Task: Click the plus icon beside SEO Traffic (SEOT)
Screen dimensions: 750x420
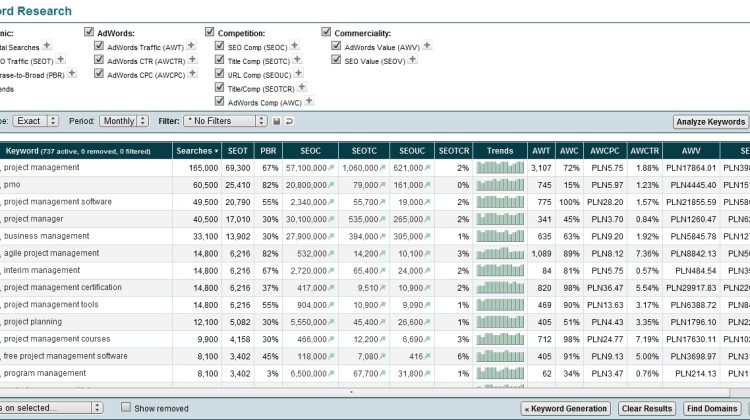Action: coord(60,59)
